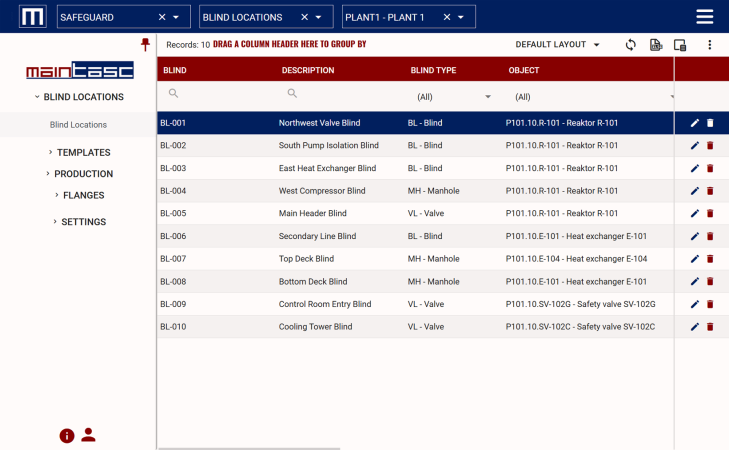The width and height of the screenshot is (729, 450).
Task: Expand the TEMPLATES section in sidebar
Action: 83,152
